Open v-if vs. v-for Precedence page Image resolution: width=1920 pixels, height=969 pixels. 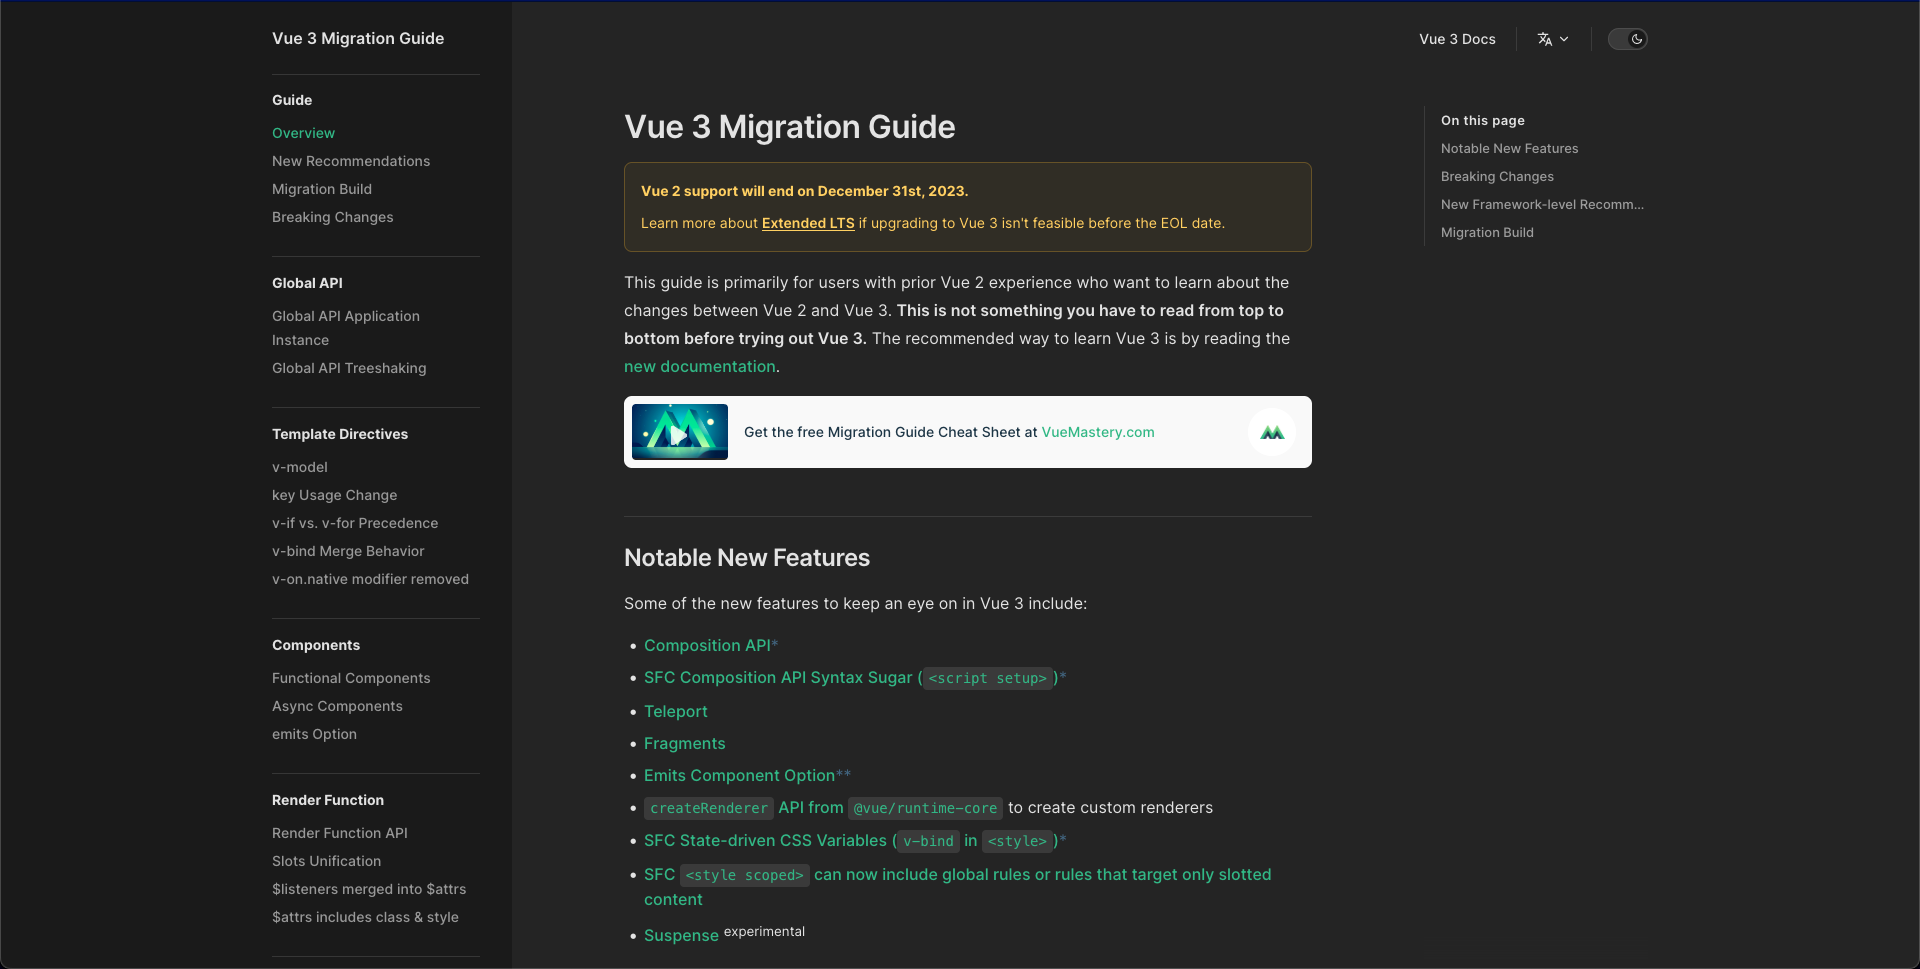coord(355,523)
